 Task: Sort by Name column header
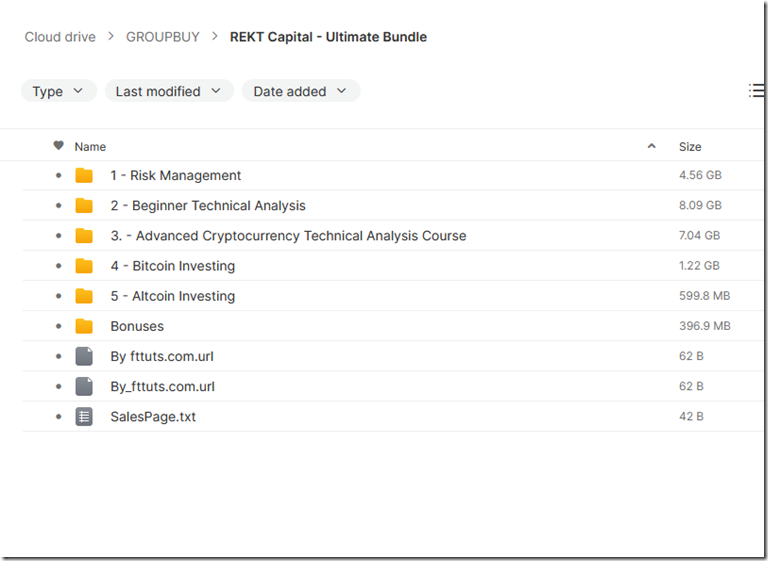click(90, 146)
